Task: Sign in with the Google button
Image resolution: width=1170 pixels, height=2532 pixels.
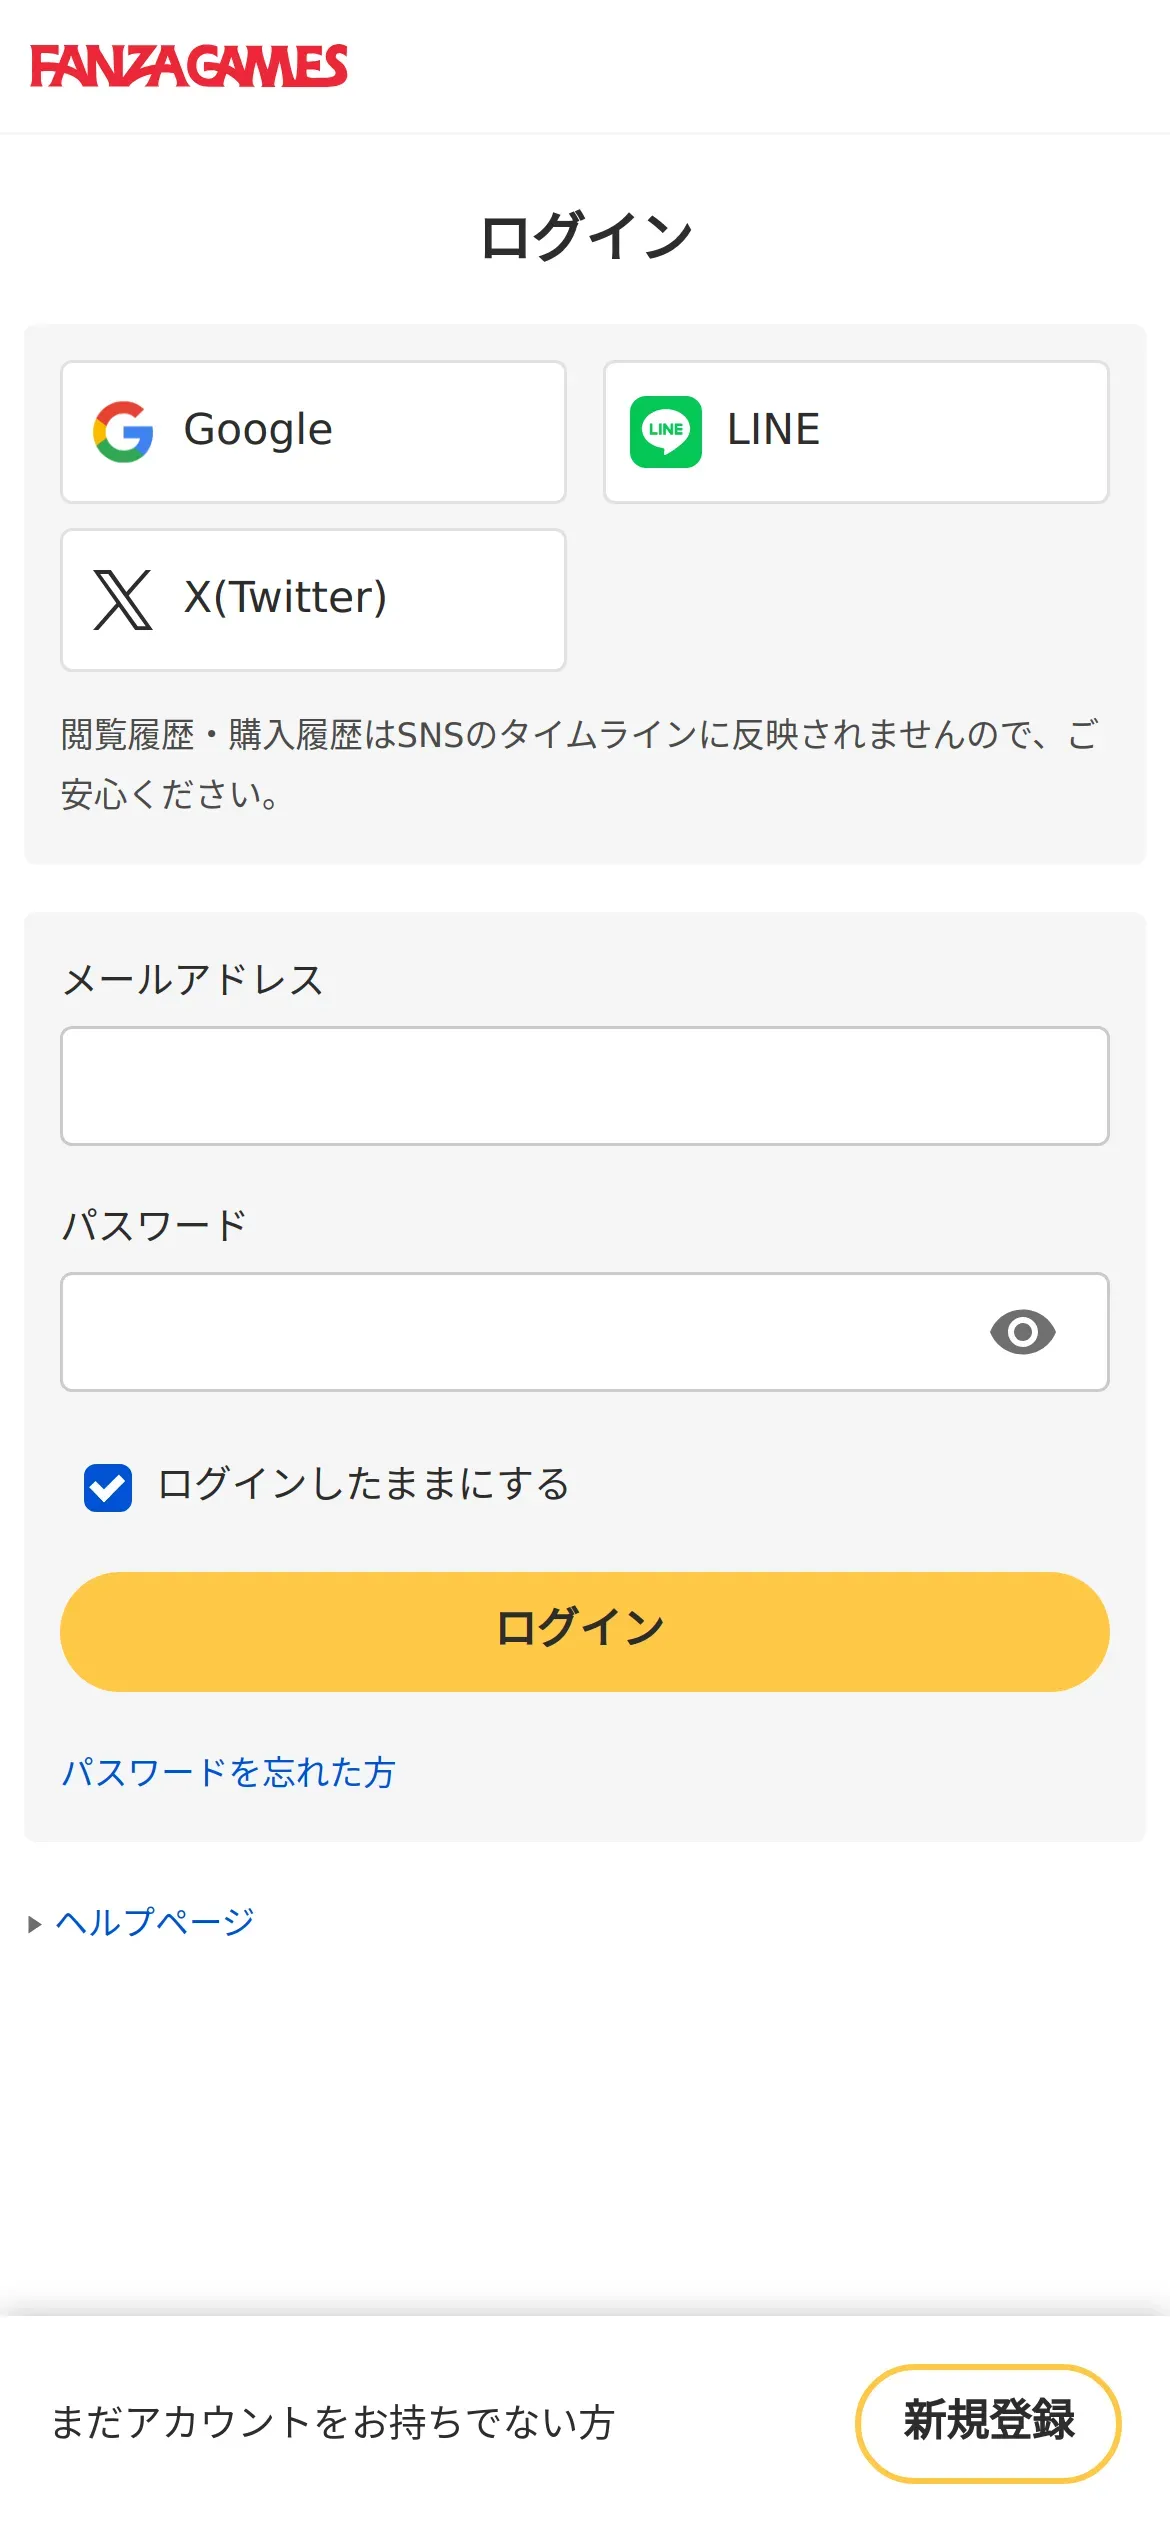Action: coord(313,432)
